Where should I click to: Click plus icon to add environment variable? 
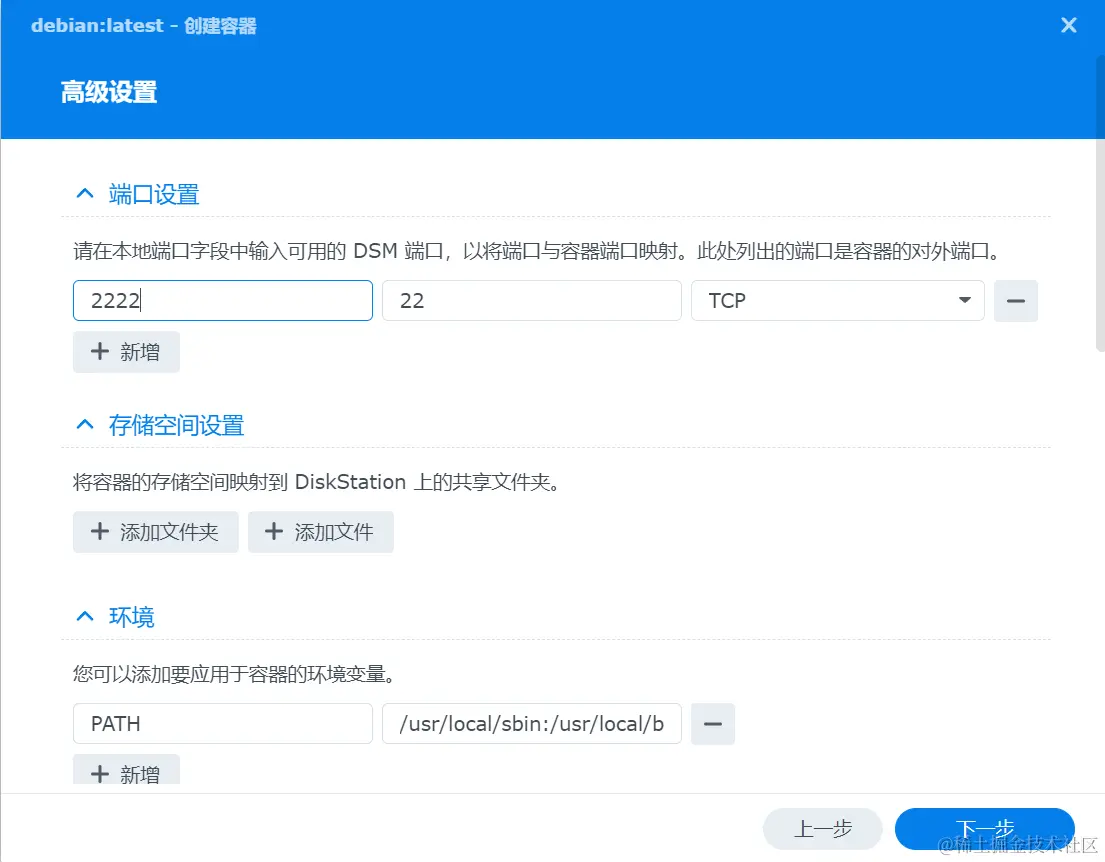coord(99,772)
